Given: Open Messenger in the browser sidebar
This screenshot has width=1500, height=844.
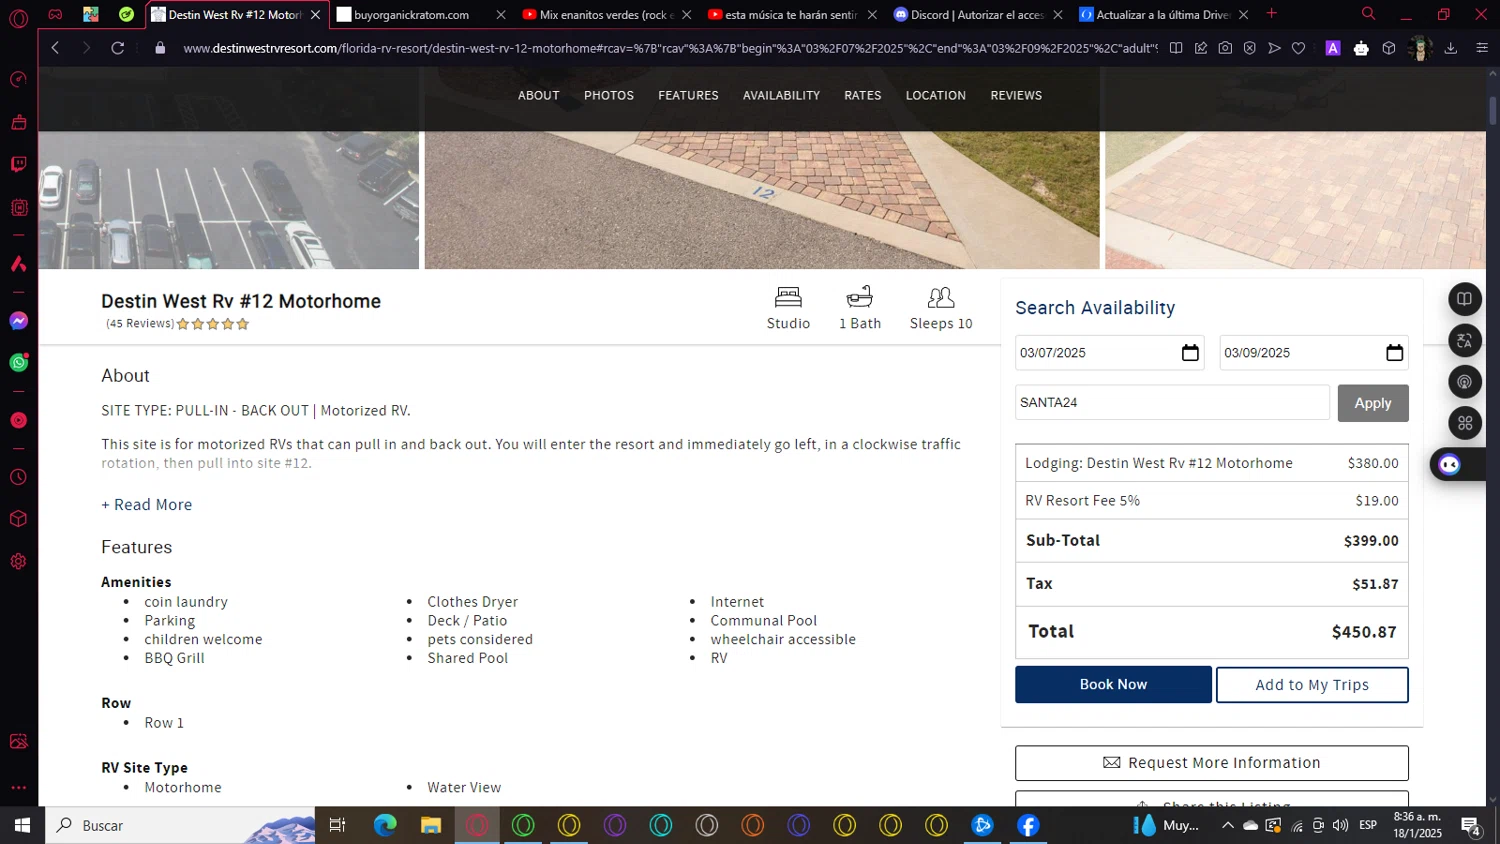Looking at the screenshot, I should 18,321.
